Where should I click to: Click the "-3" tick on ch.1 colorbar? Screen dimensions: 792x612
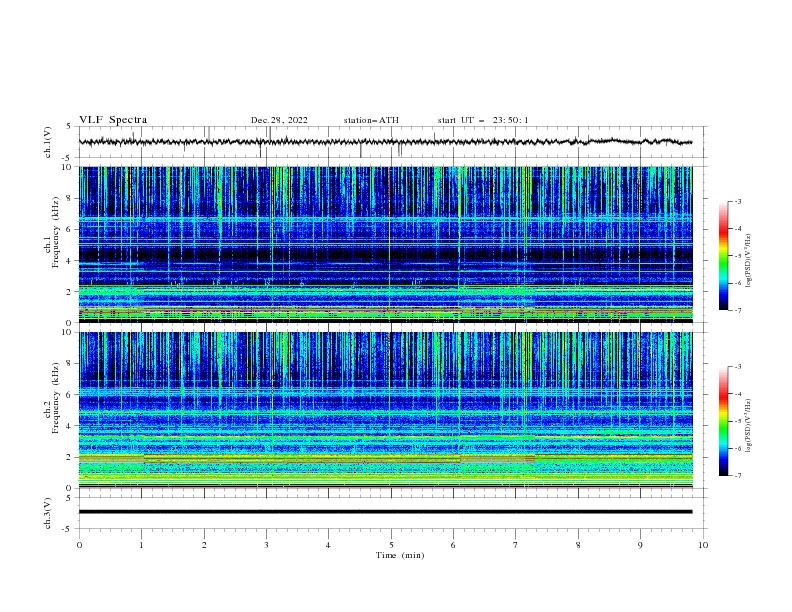click(x=737, y=201)
